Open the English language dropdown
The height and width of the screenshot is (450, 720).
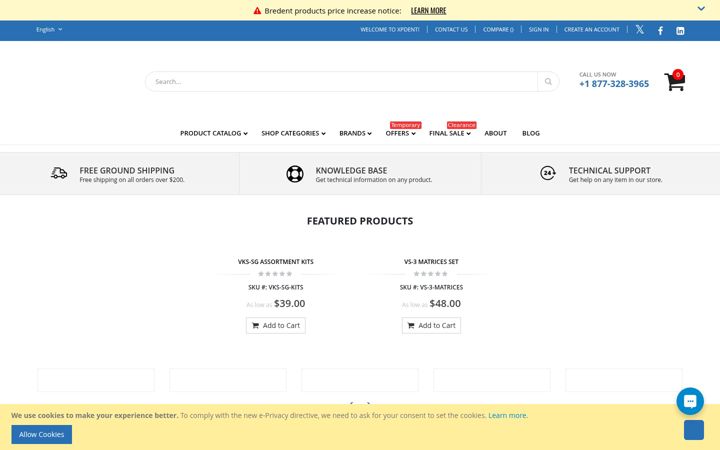[49, 29]
